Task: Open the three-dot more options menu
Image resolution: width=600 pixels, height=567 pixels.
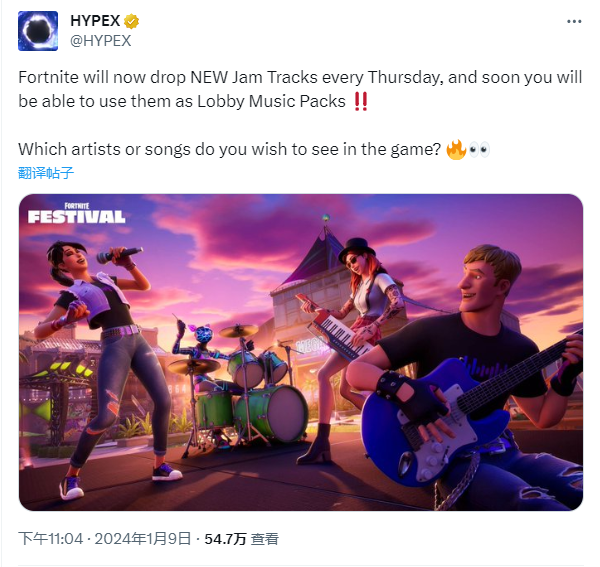Action: [x=574, y=22]
